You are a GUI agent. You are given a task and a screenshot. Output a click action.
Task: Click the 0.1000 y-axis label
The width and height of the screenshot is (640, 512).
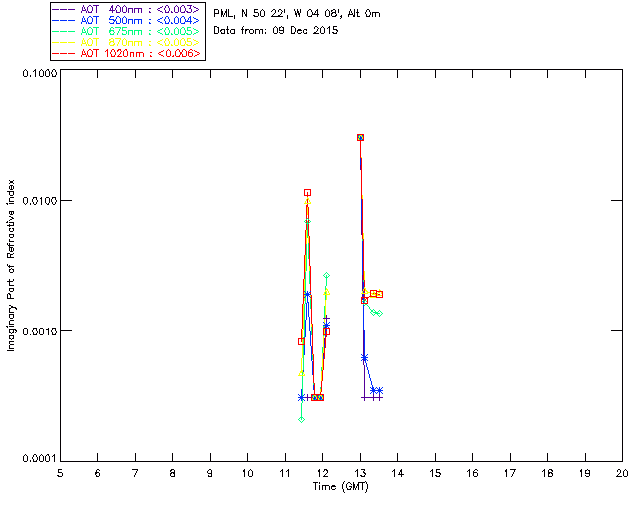(39, 73)
